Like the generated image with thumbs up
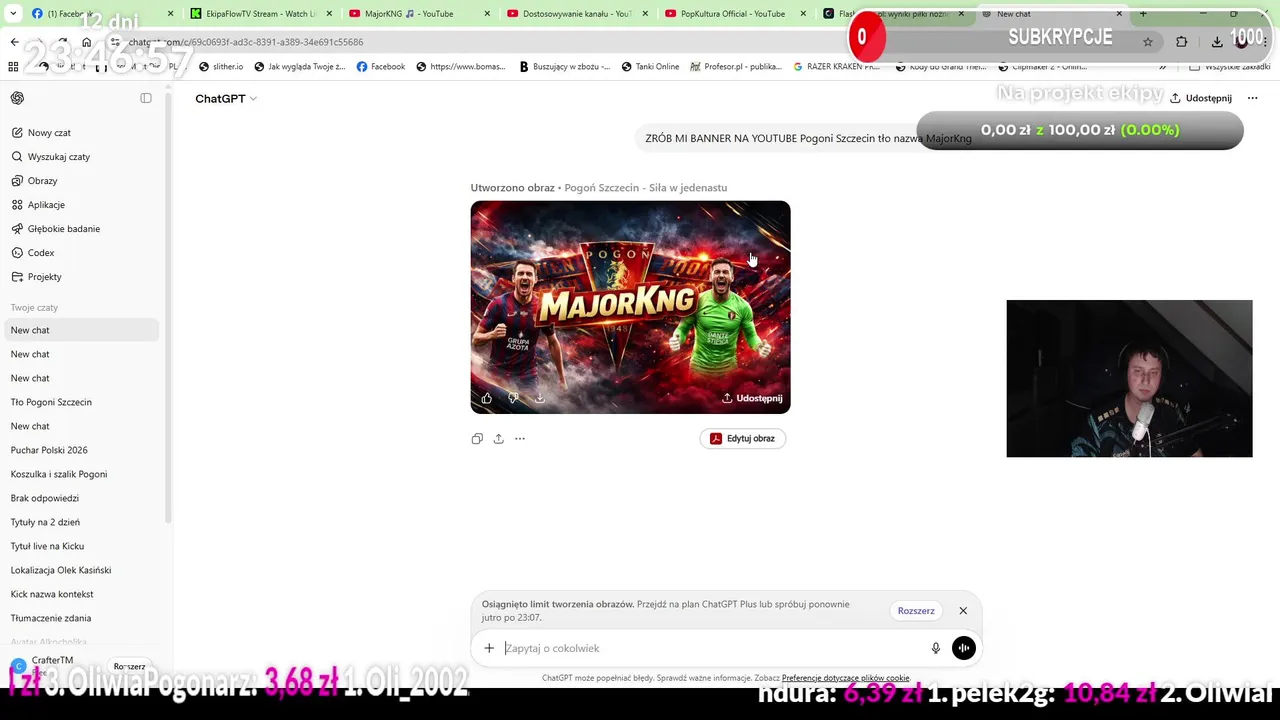 click(x=487, y=398)
